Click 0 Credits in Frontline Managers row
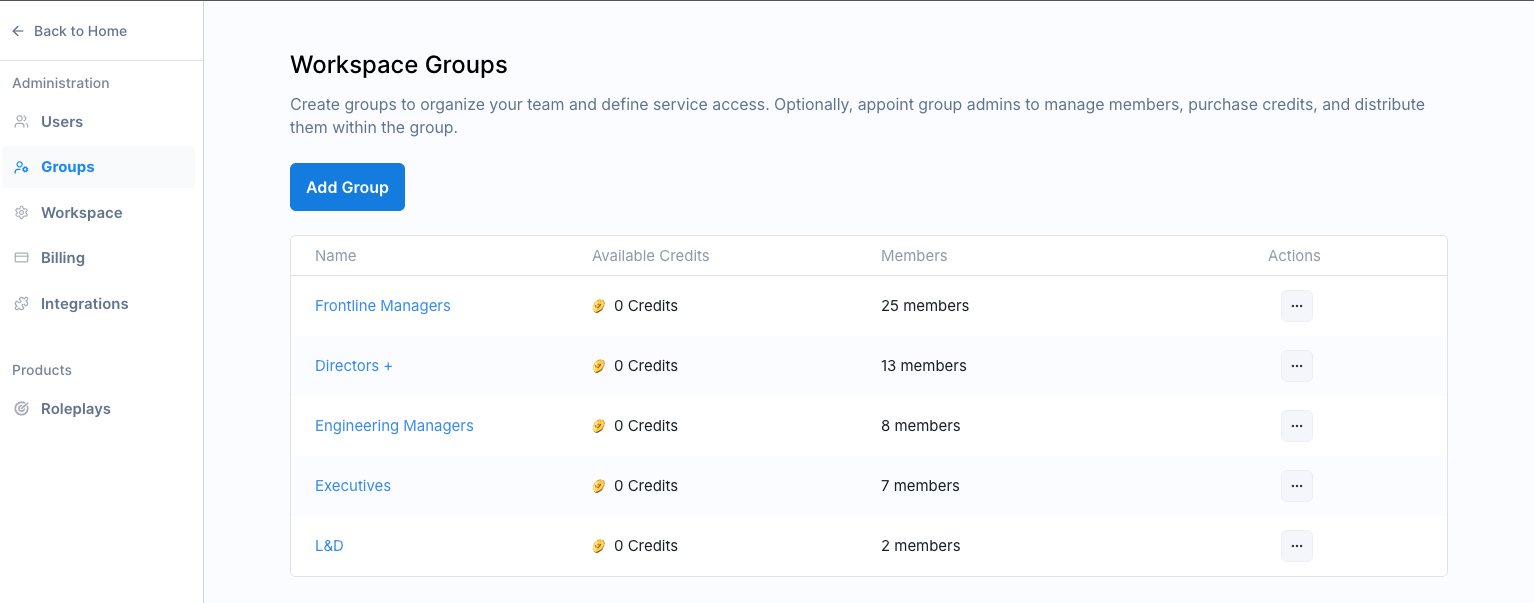 646,306
